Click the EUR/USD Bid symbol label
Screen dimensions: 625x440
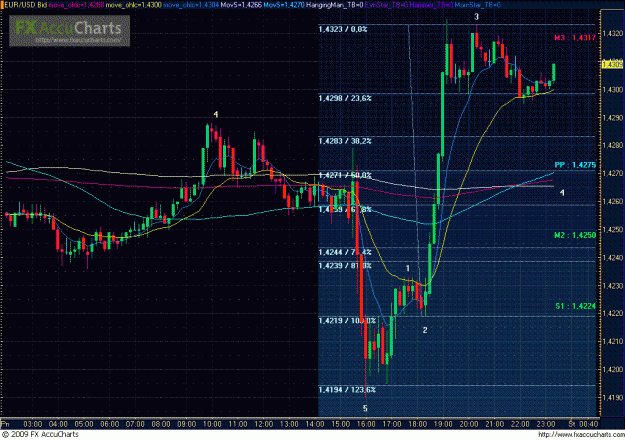tap(25, 5)
